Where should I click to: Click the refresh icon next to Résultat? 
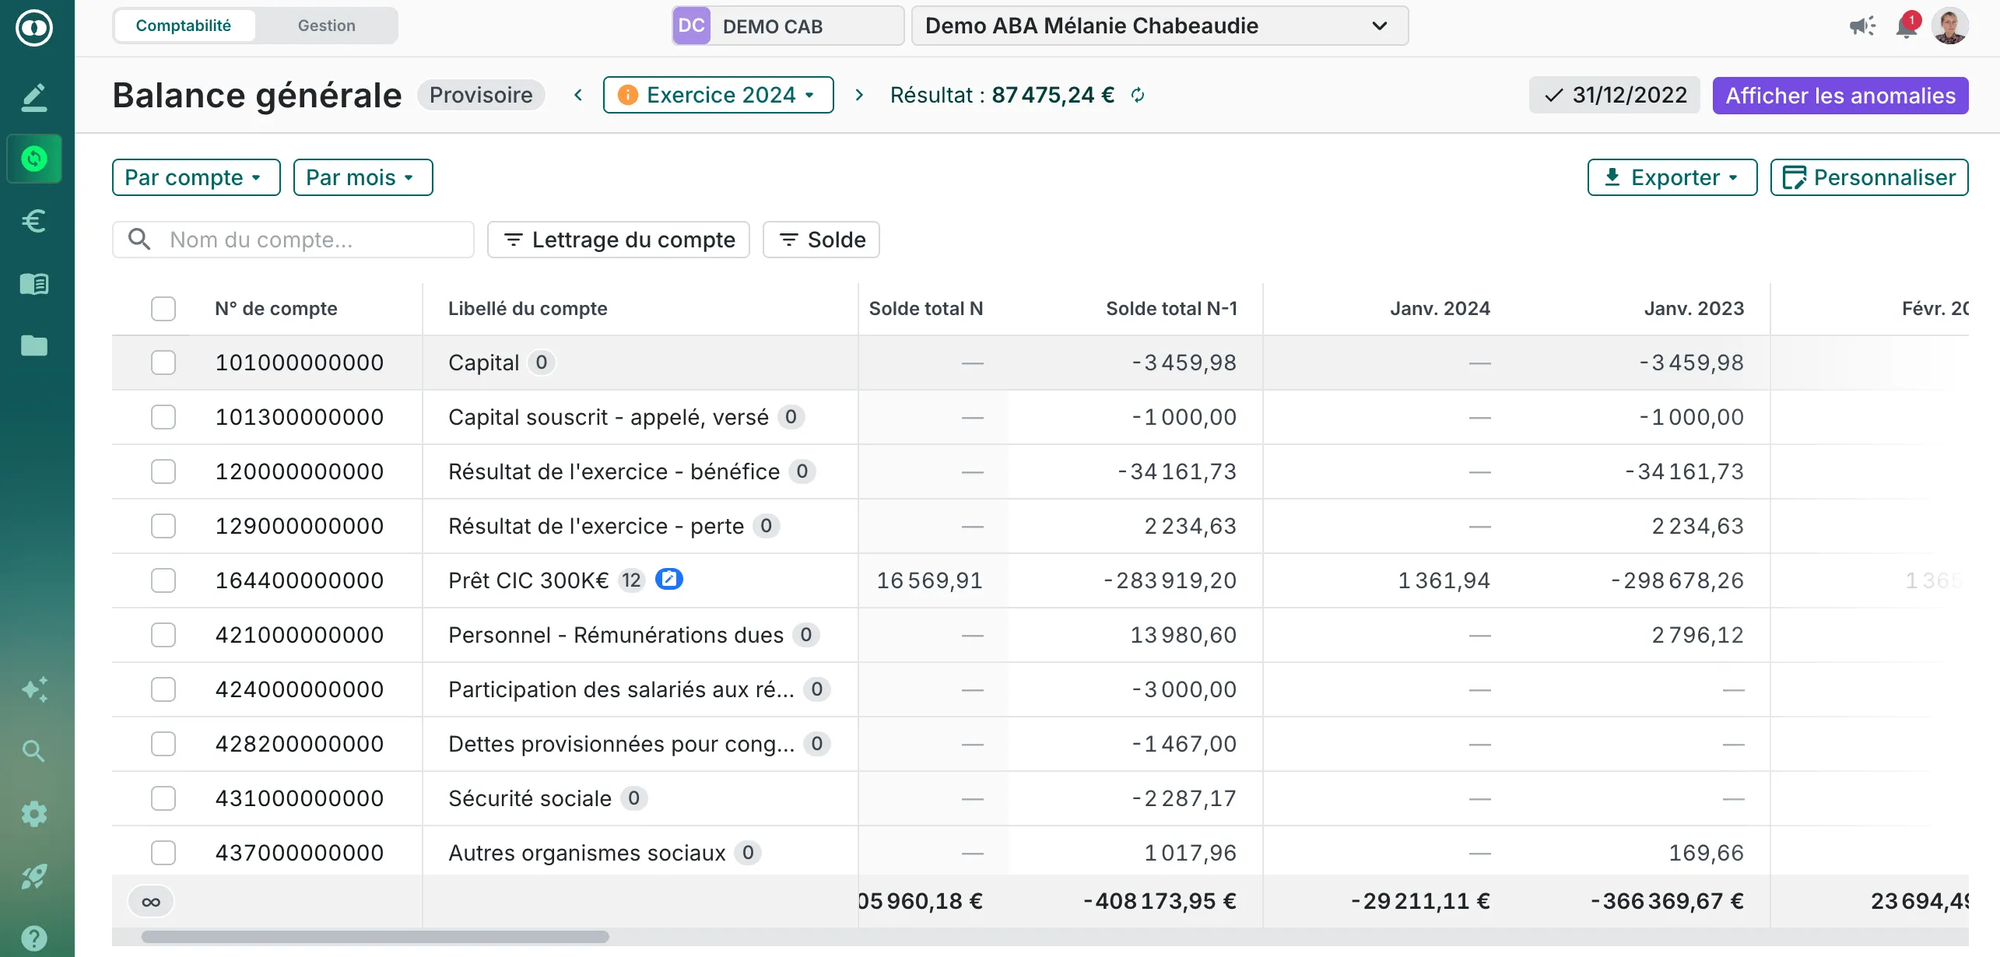pos(1138,95)
